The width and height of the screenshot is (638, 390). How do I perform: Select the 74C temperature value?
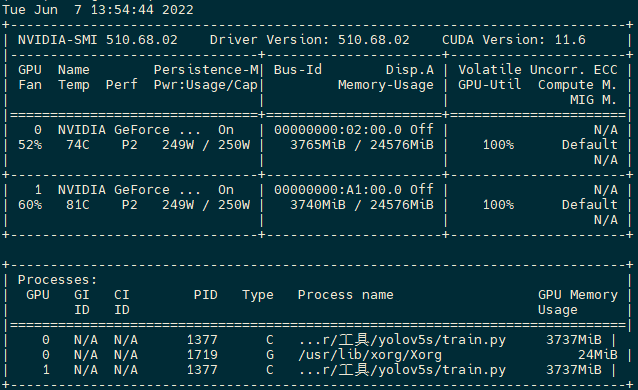[78, 145]
